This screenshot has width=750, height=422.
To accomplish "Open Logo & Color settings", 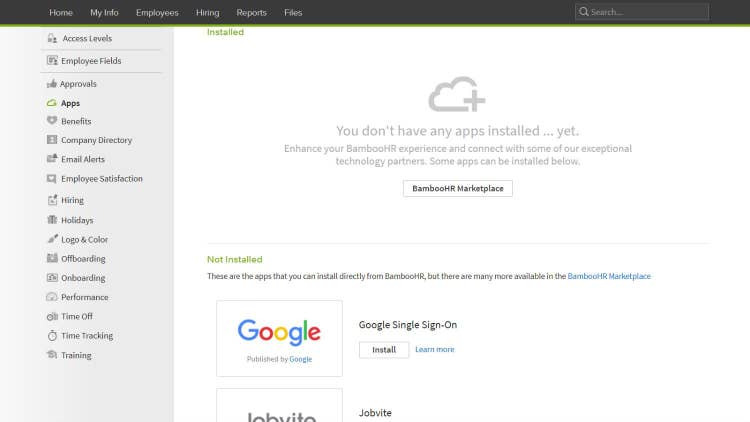I will click(x=85, y=239).
